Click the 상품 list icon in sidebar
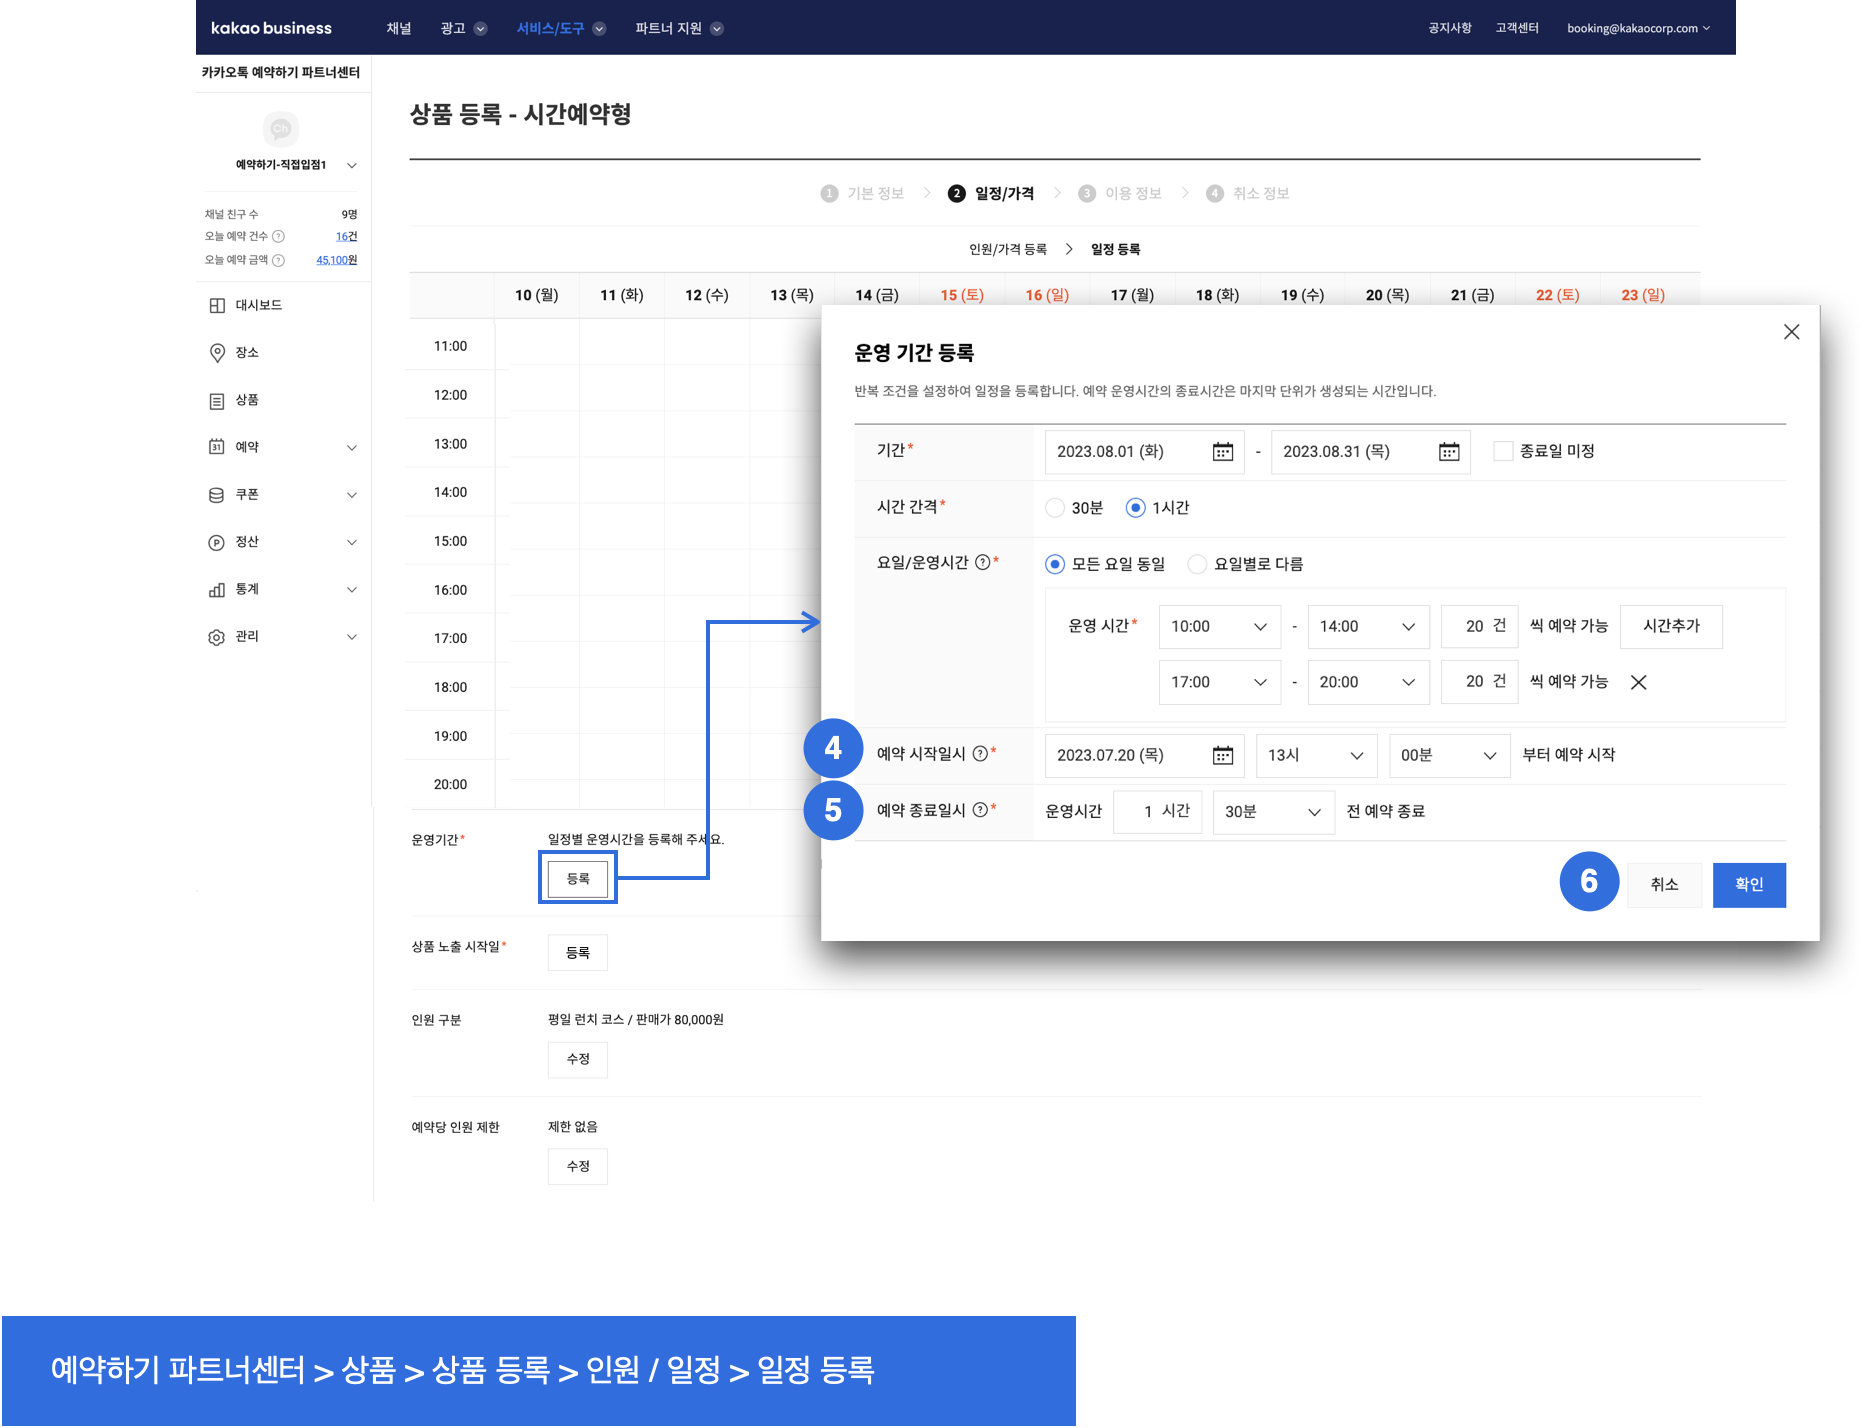This screenshot has width=1860, height=1428. tap(217, 401)
